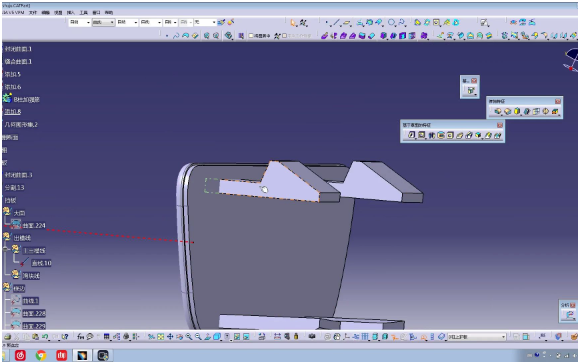
Task: Select the arrow Select tool icon
Action: [294, 23]
